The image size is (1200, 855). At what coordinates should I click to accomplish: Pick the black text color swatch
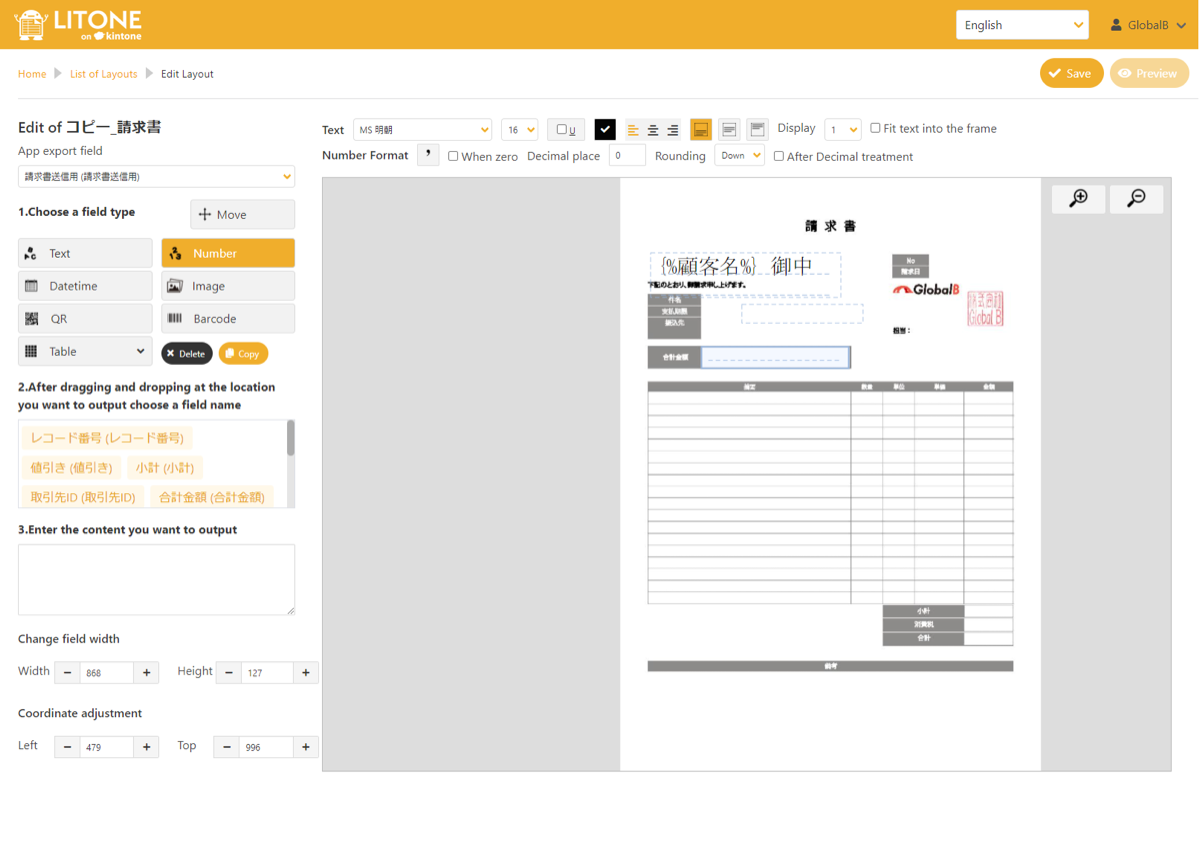(x=605, y=130)
